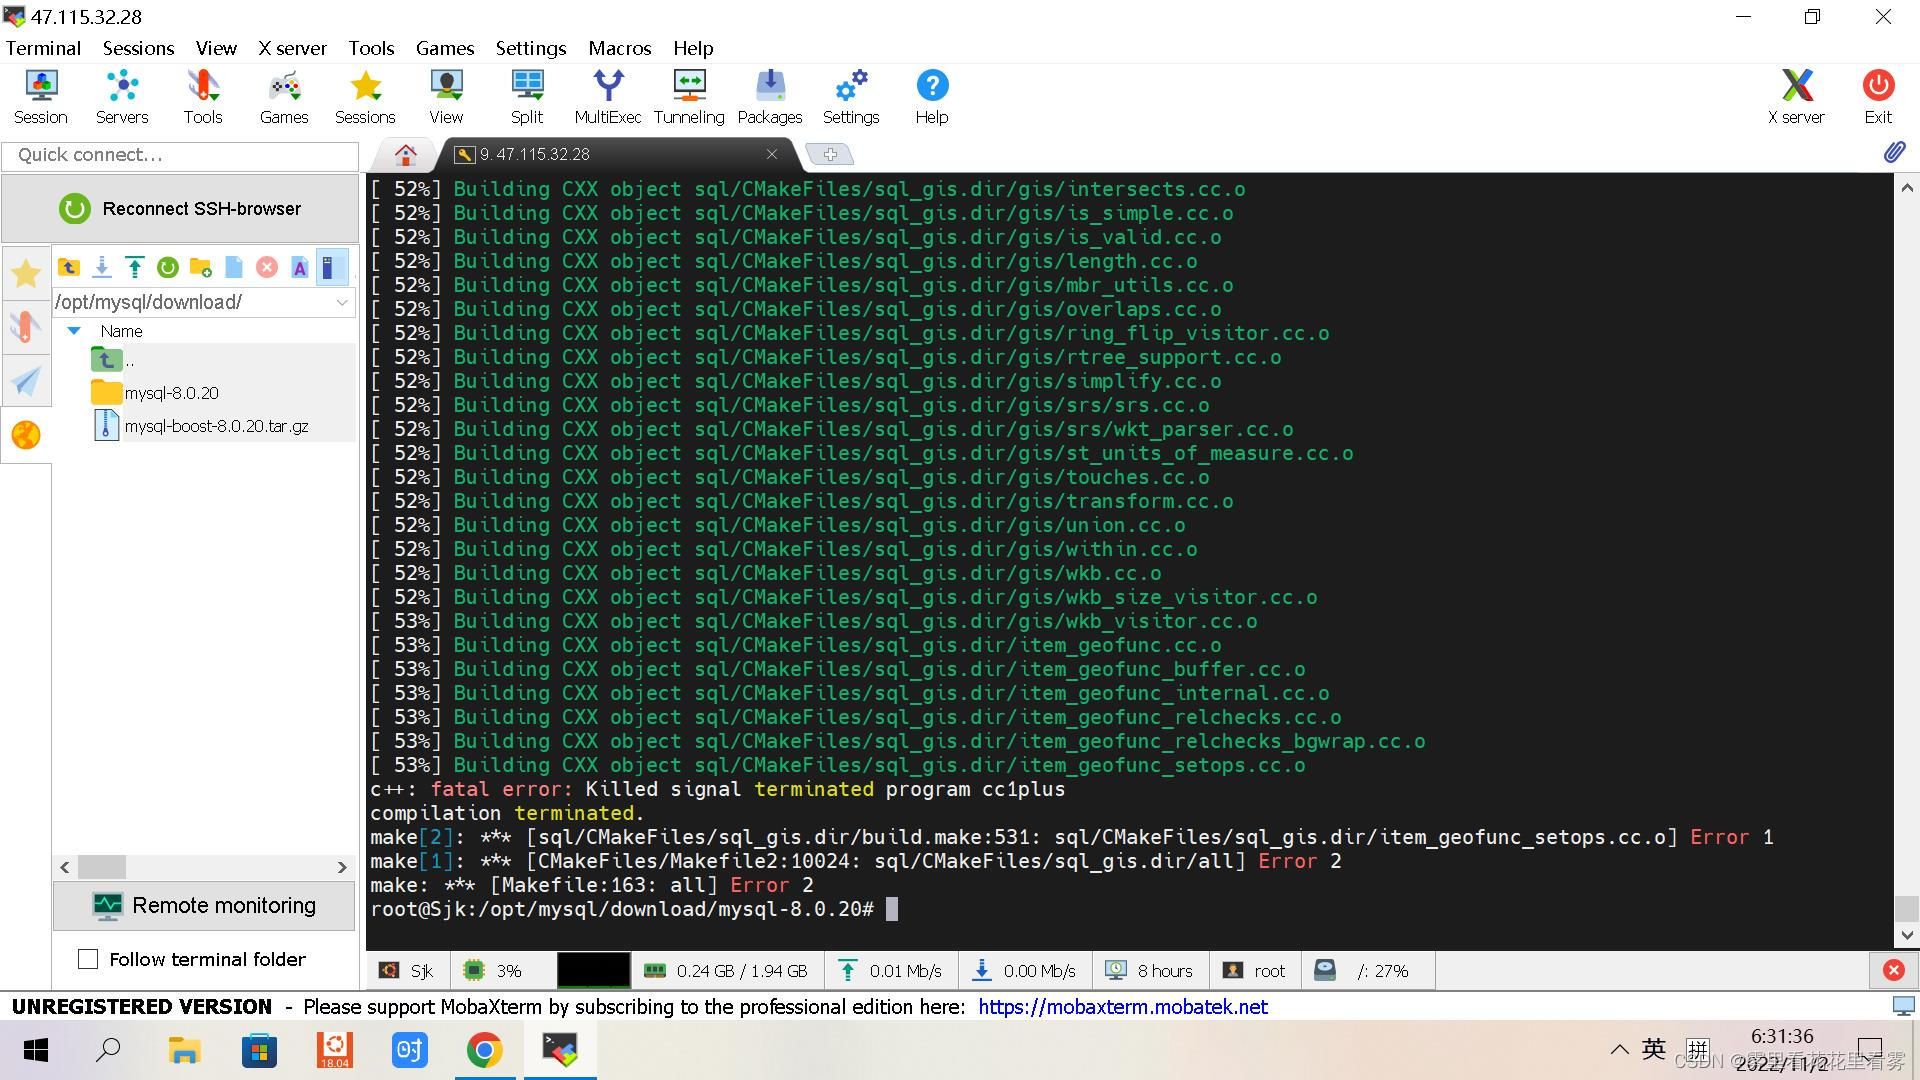Click the View toolbar icon

(x=446, y=97)
